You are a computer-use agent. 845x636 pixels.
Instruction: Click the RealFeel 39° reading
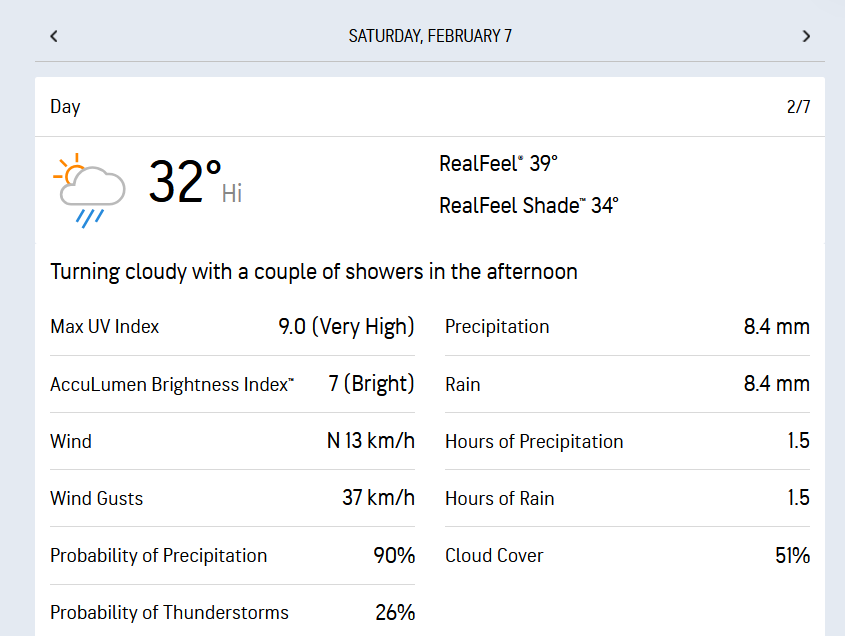click(x=498, y=163)
